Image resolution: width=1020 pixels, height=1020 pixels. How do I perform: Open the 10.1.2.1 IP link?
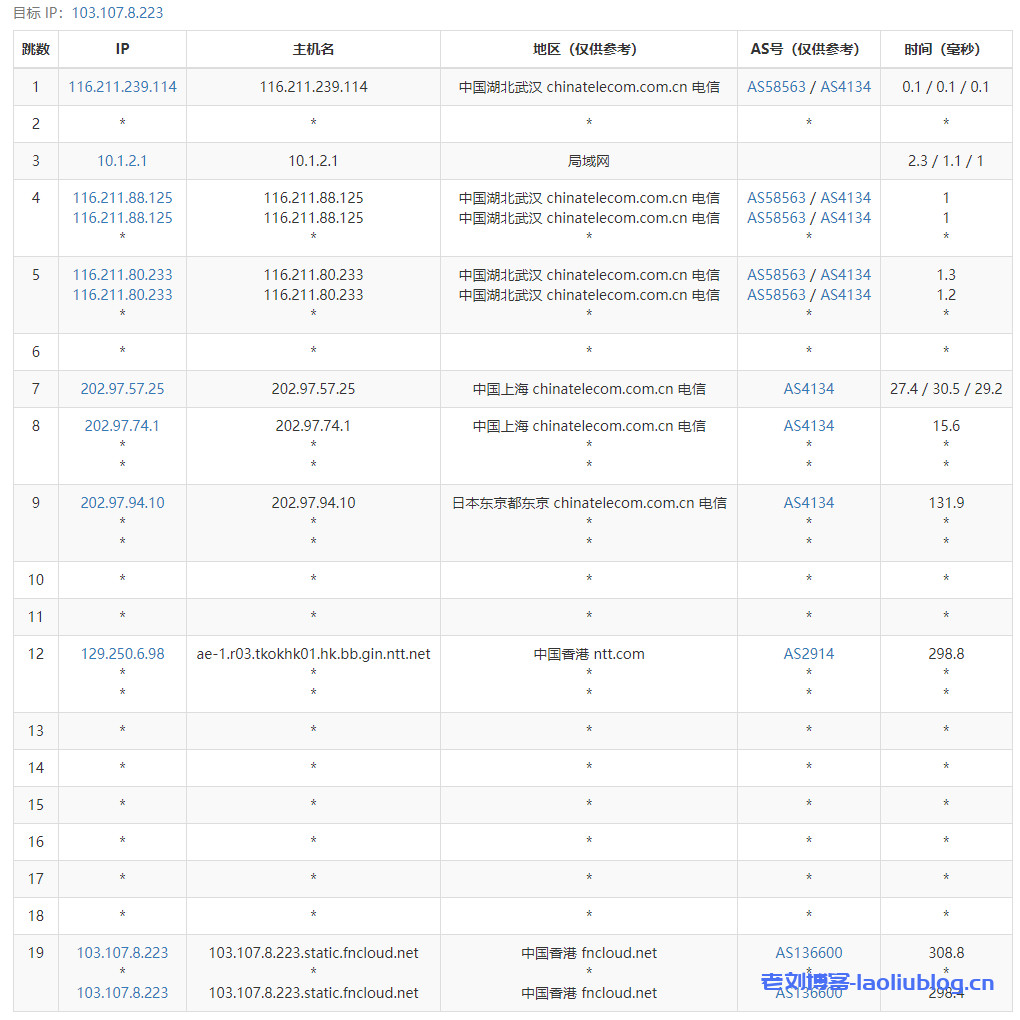(122, 161)
